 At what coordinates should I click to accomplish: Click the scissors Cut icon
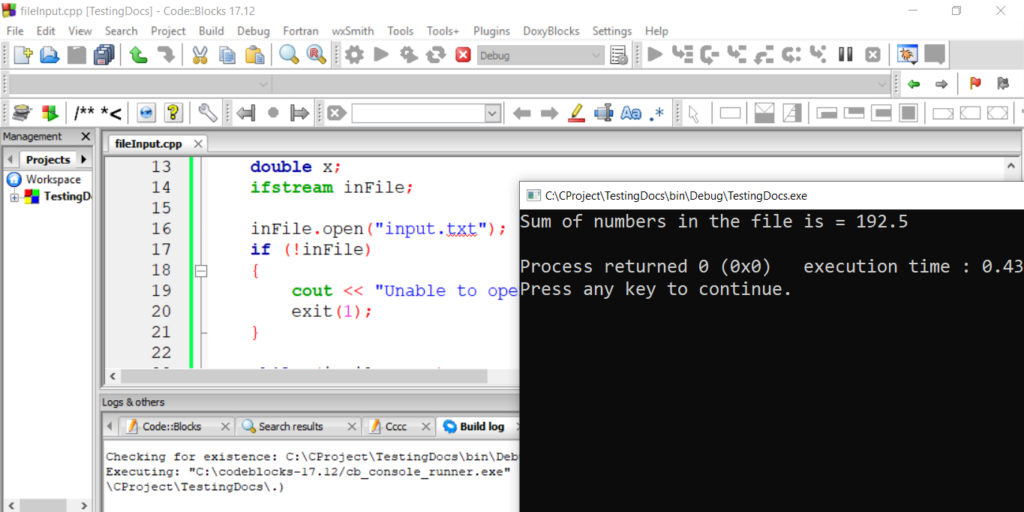[199, 55]
